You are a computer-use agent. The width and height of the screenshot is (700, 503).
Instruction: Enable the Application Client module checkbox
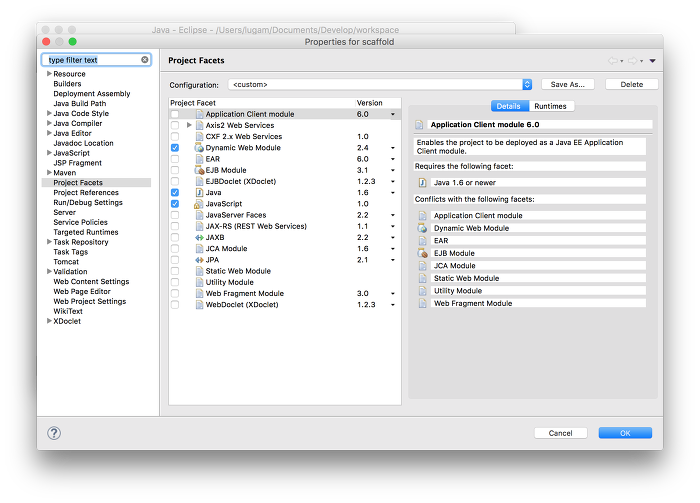pyautogui.click(x=175, y=114)
